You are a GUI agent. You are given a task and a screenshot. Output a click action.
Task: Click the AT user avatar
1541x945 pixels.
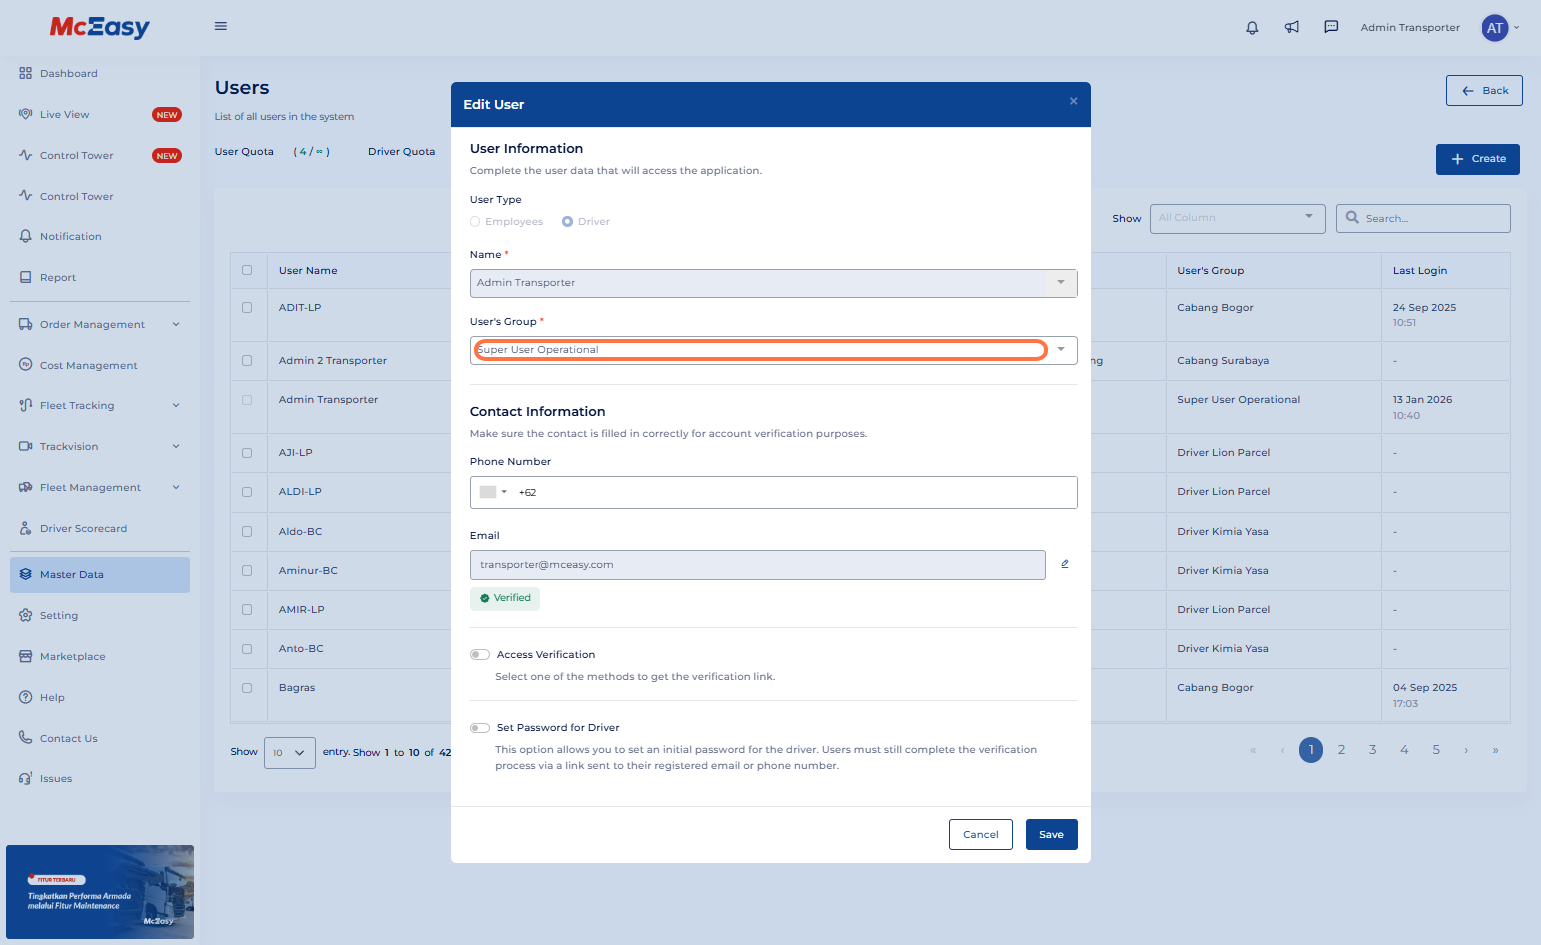(x=1494, y=28)
